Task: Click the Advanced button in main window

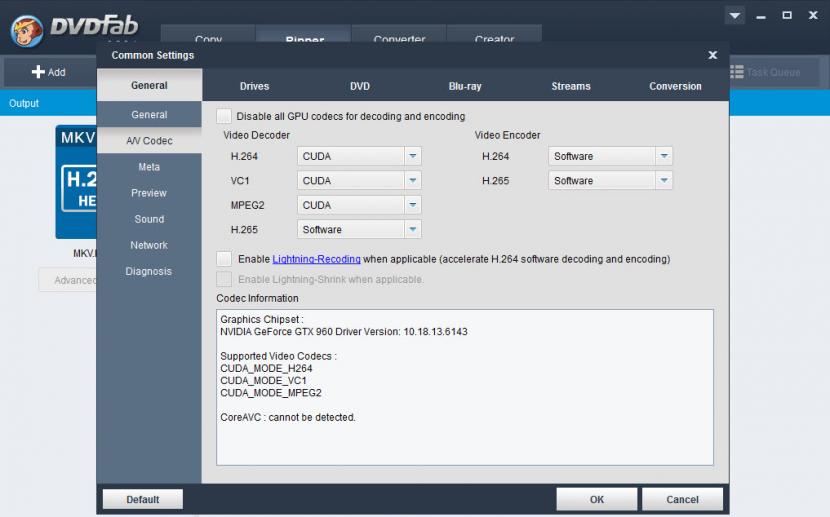Action: (68, 280)
